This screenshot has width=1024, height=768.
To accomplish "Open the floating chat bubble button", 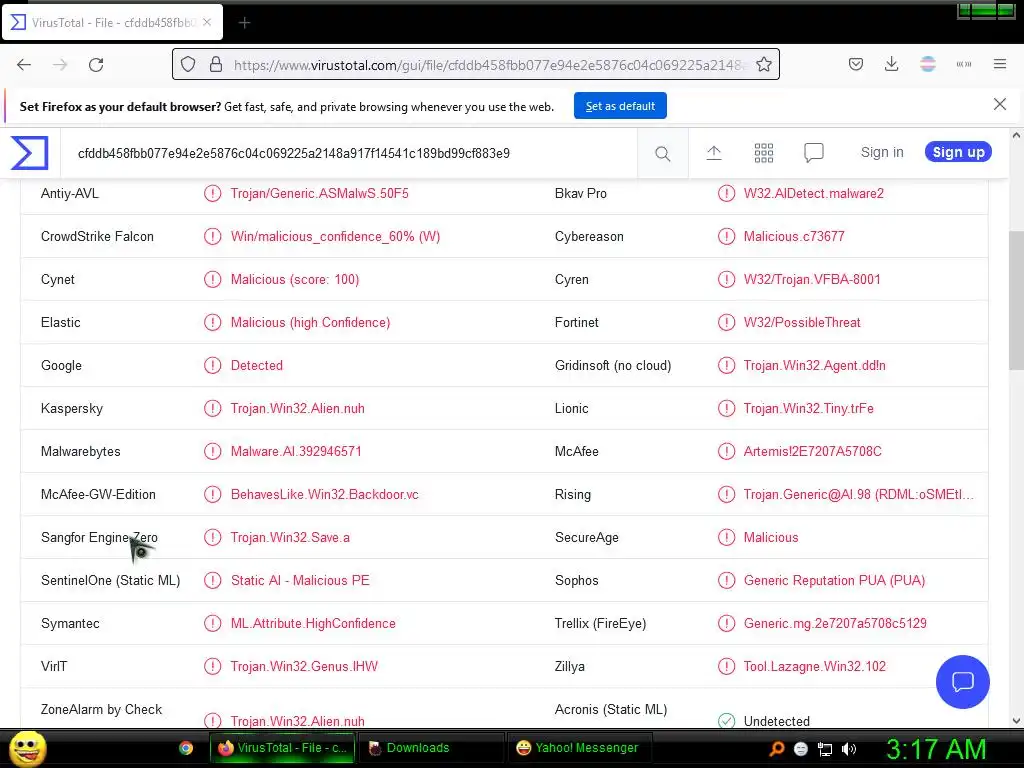I will 963,682.
